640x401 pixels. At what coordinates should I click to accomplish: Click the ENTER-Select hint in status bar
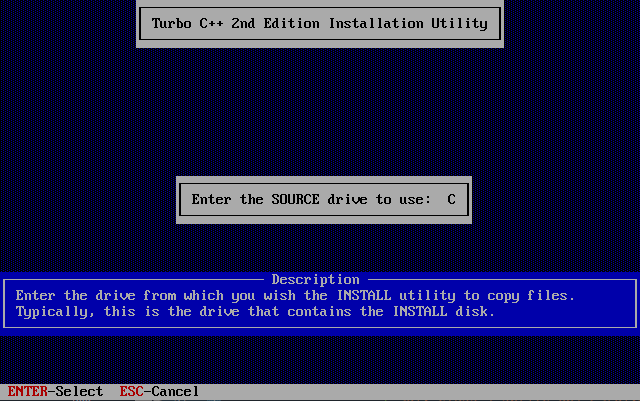point(55,392)
